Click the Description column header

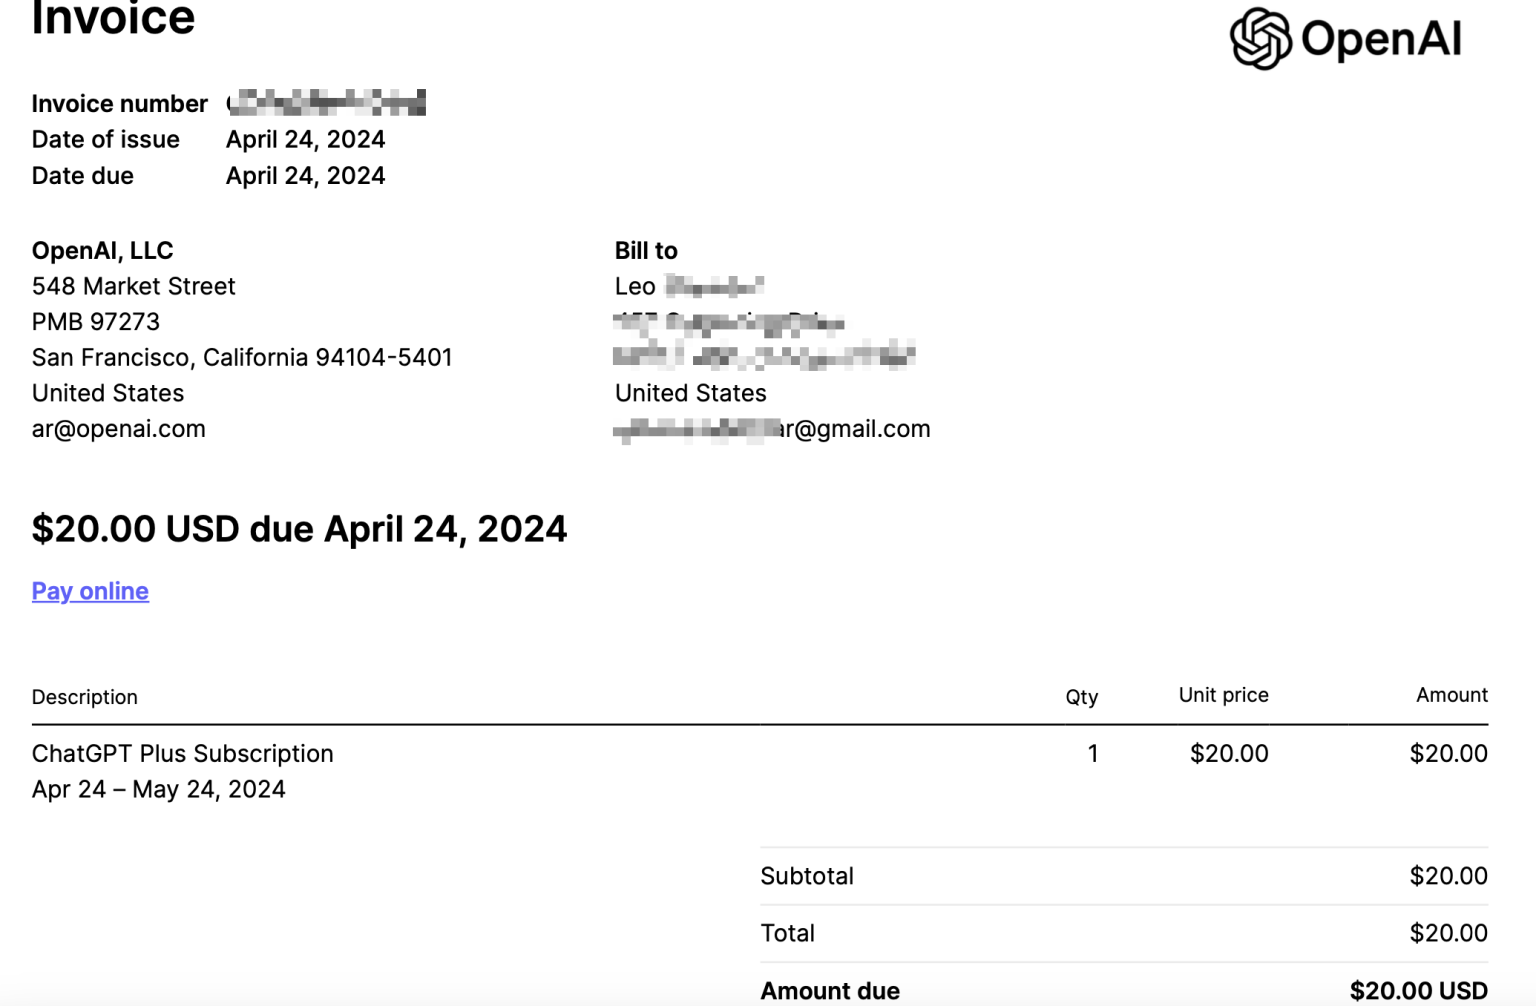tap(85, 697)
